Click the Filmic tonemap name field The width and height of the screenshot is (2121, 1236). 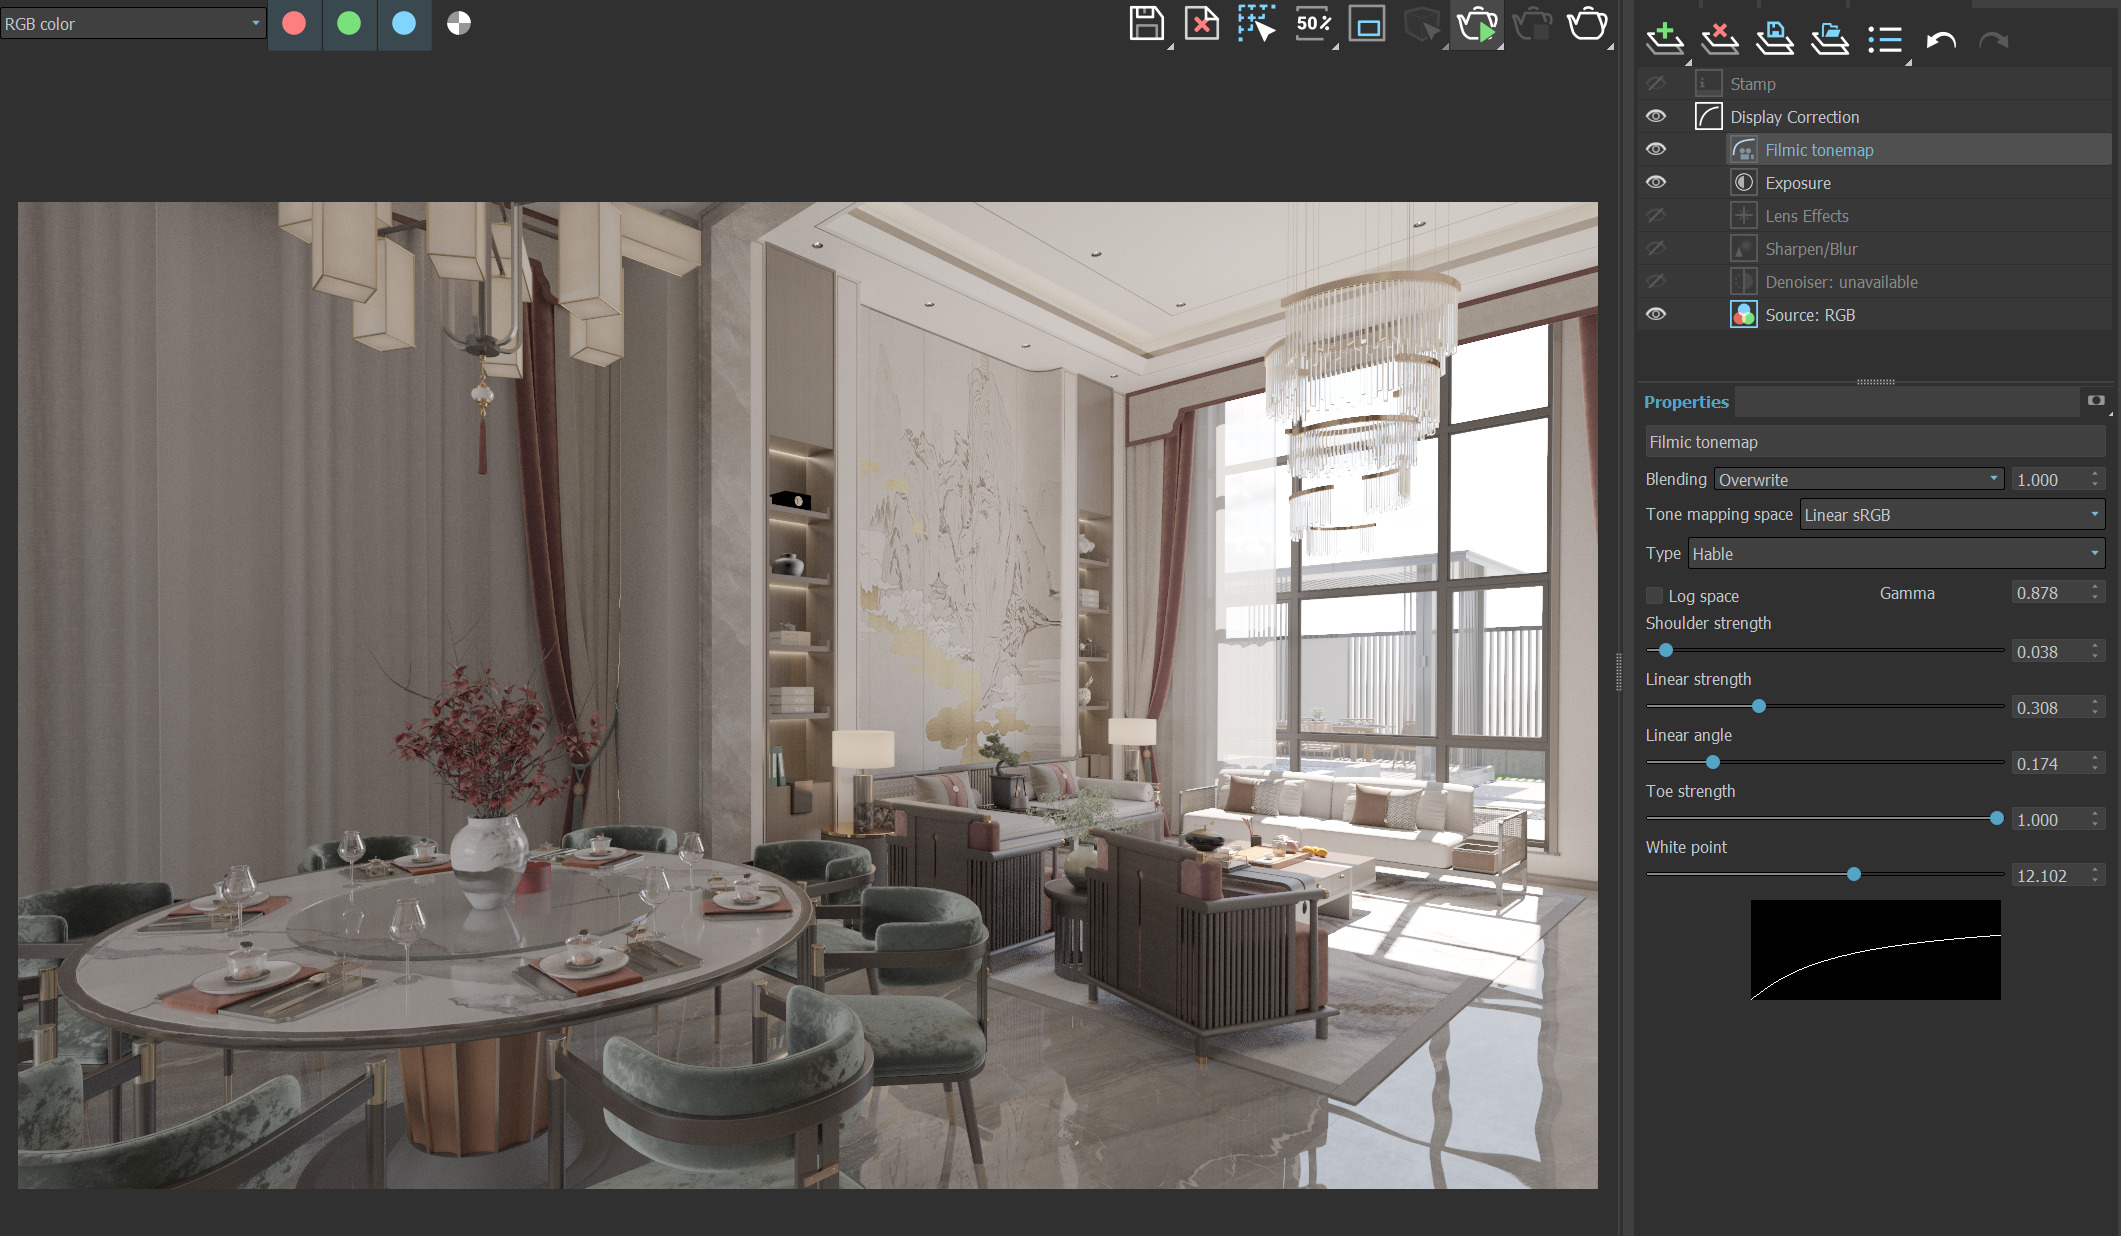point(1875,442)
